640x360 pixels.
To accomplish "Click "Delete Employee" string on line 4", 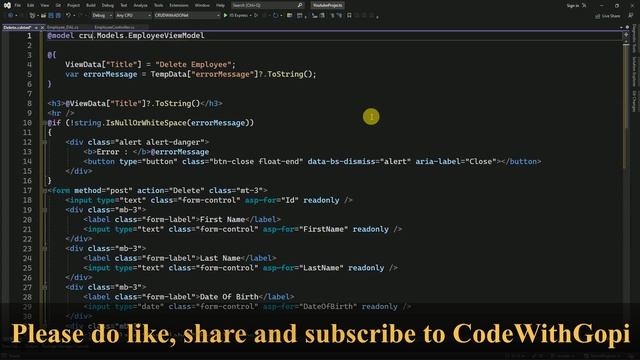I will tap(193, 64).
